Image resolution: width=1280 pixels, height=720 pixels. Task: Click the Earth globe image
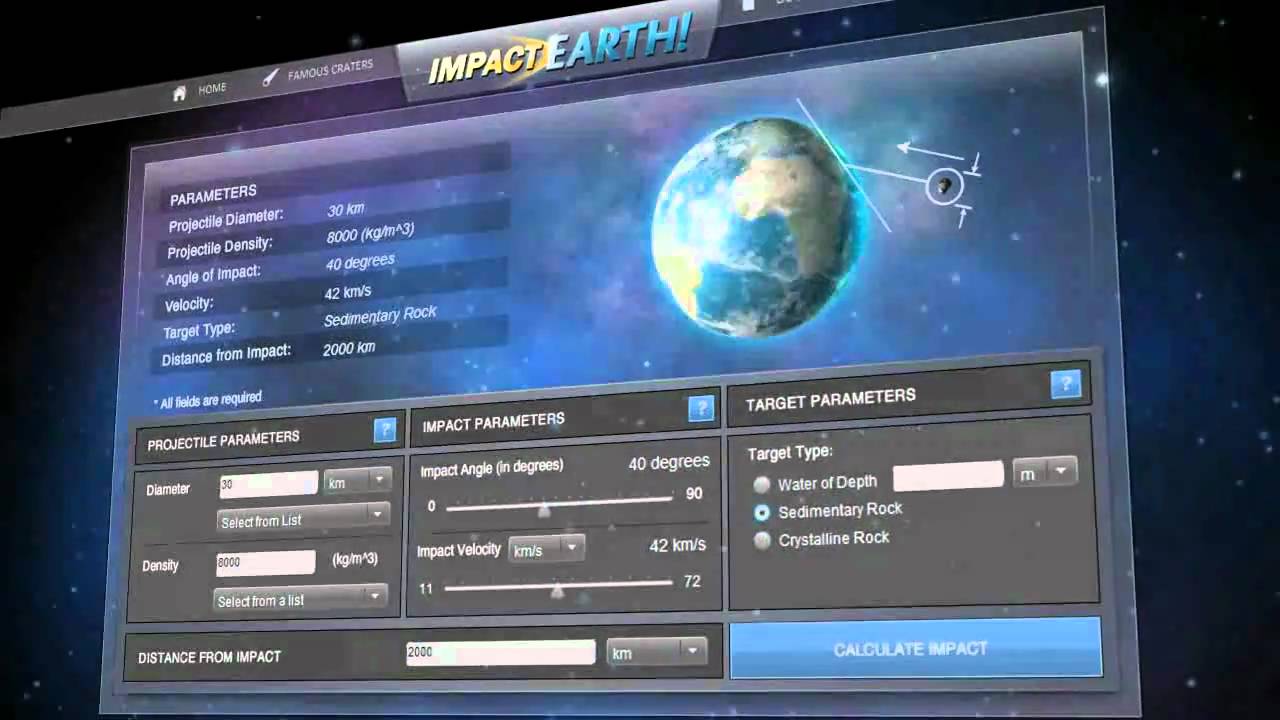point(758,227)
